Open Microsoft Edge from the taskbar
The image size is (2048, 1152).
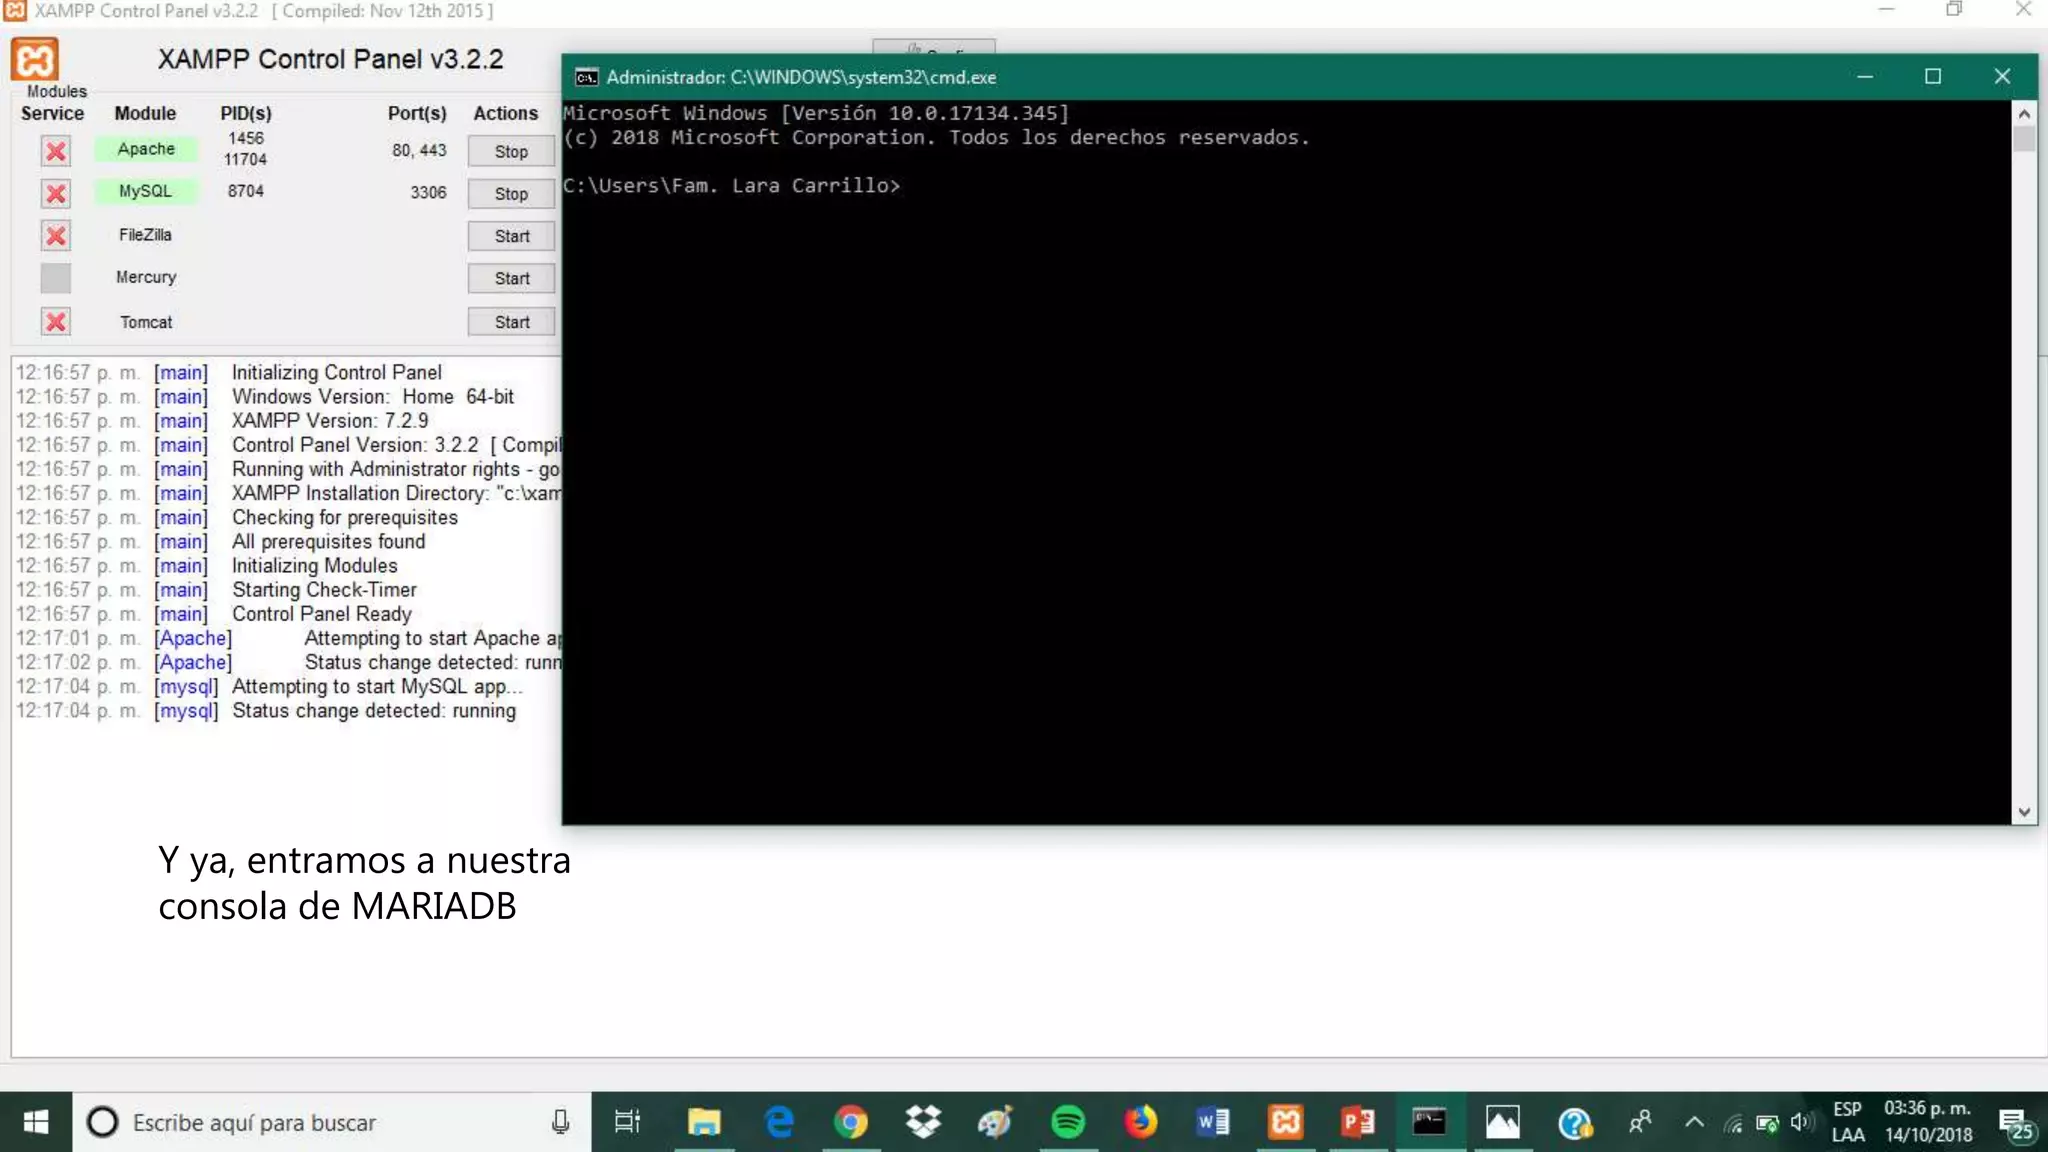[778, 1122]
